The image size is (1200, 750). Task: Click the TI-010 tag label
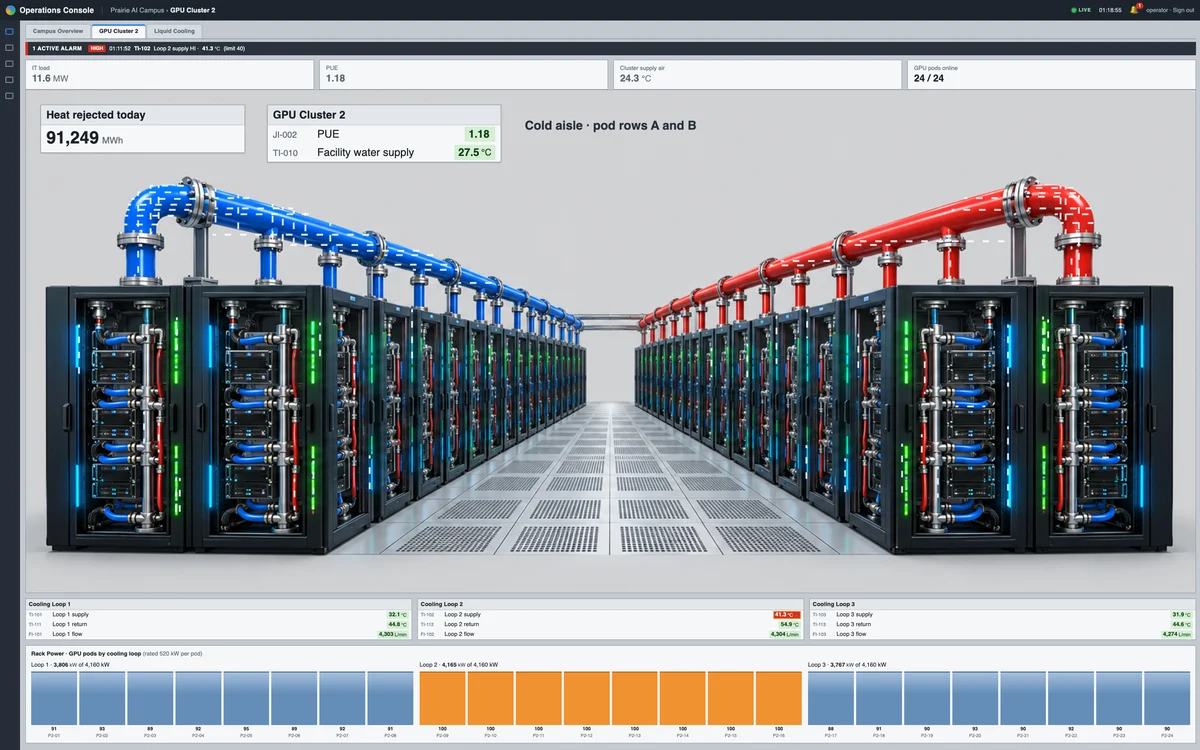click(285, 153)
